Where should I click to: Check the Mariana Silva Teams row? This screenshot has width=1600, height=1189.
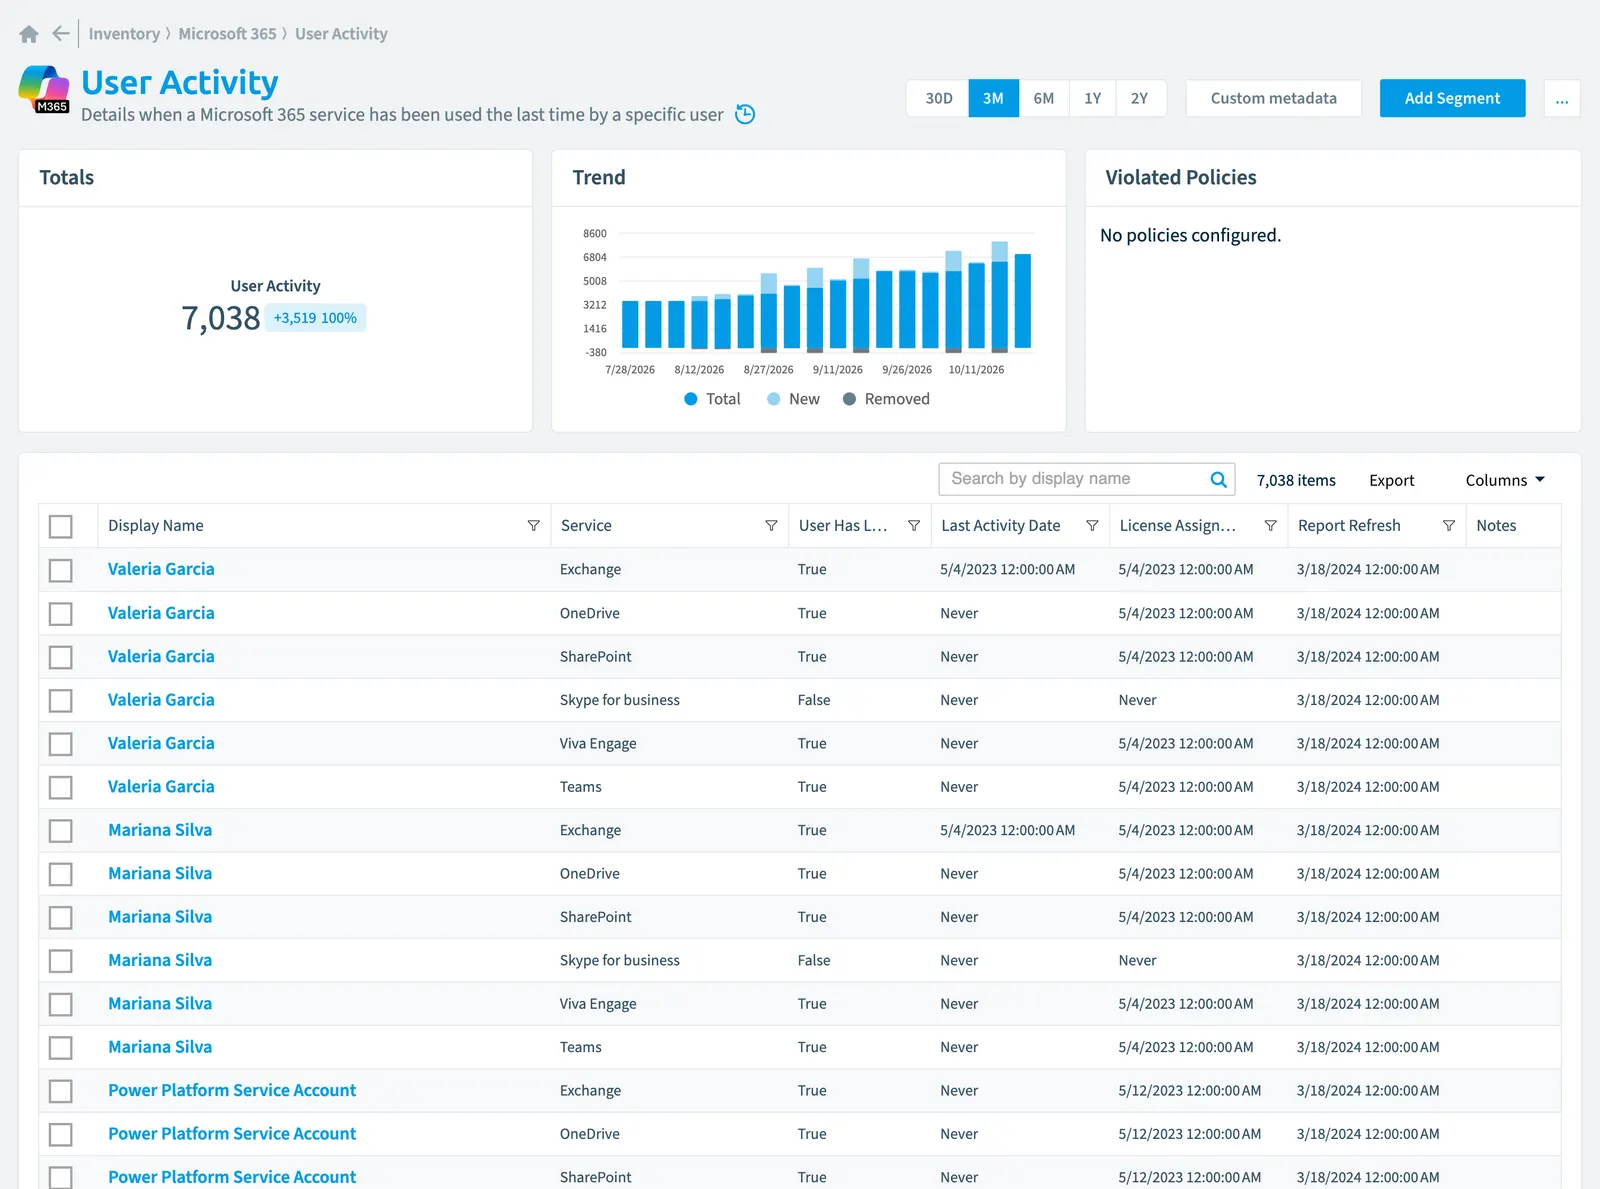click(61, 1047)
